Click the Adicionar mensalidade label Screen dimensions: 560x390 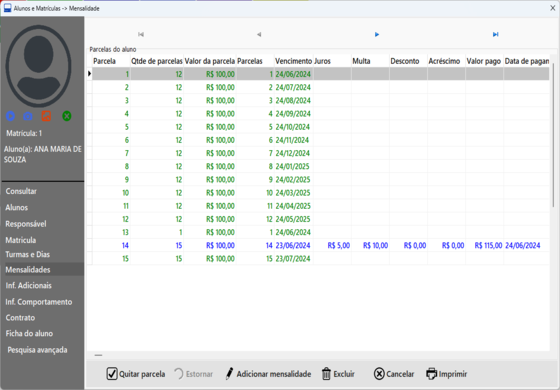coord(274,374)
